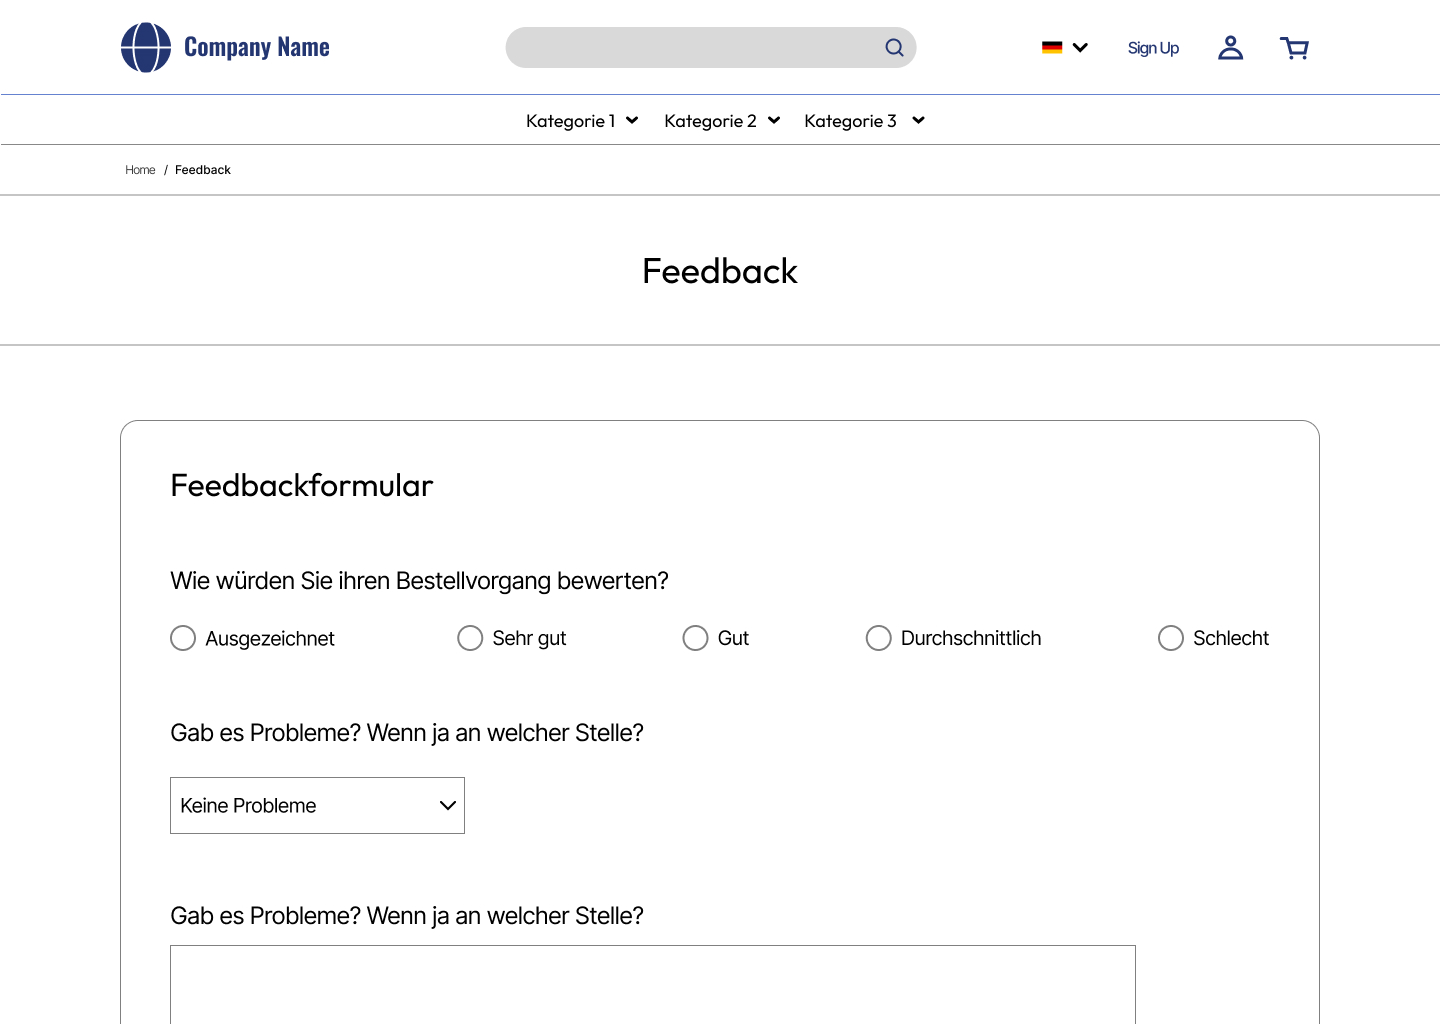This screenshot has width=1440, height=1024.
Task: Open the shopping cart icon
Action: (1294, 48)
